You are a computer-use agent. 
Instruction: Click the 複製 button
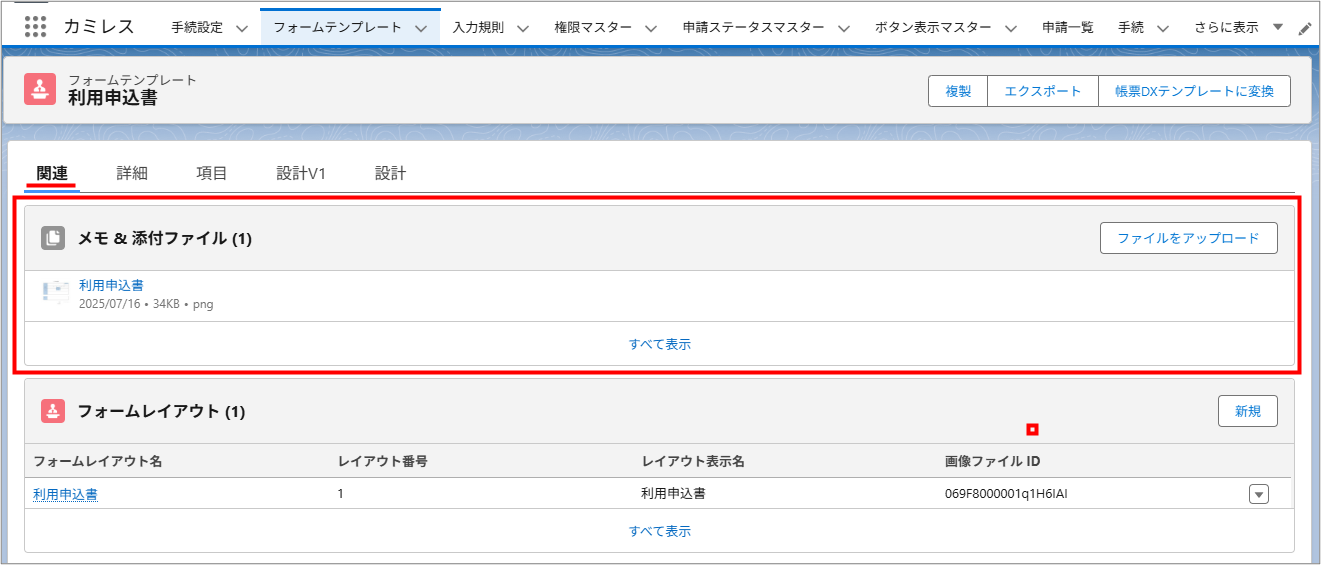tap(958, 91)
